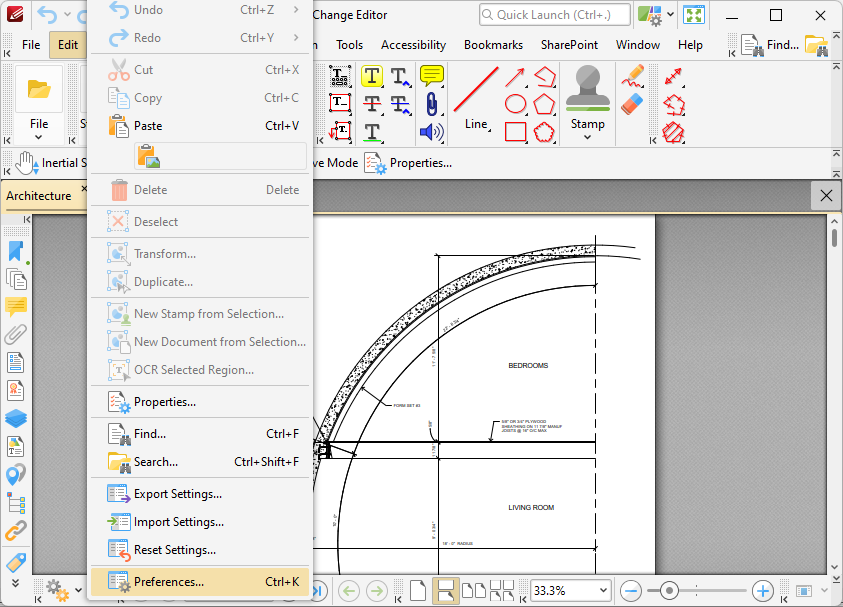Image resolution: width=843 pixels, height=607 pixels.
Task: Expand the Undo submenu arrow
Action: pos(296,10)
